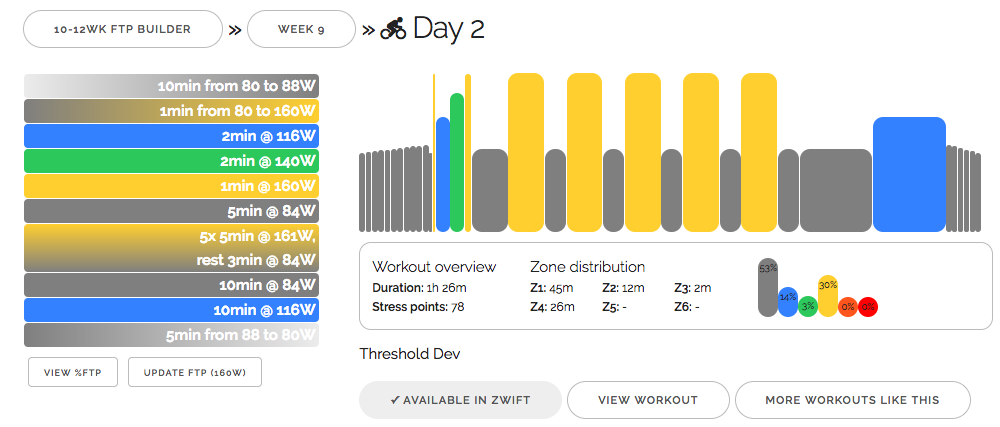Click the yellow 30% zone bar

827,296
